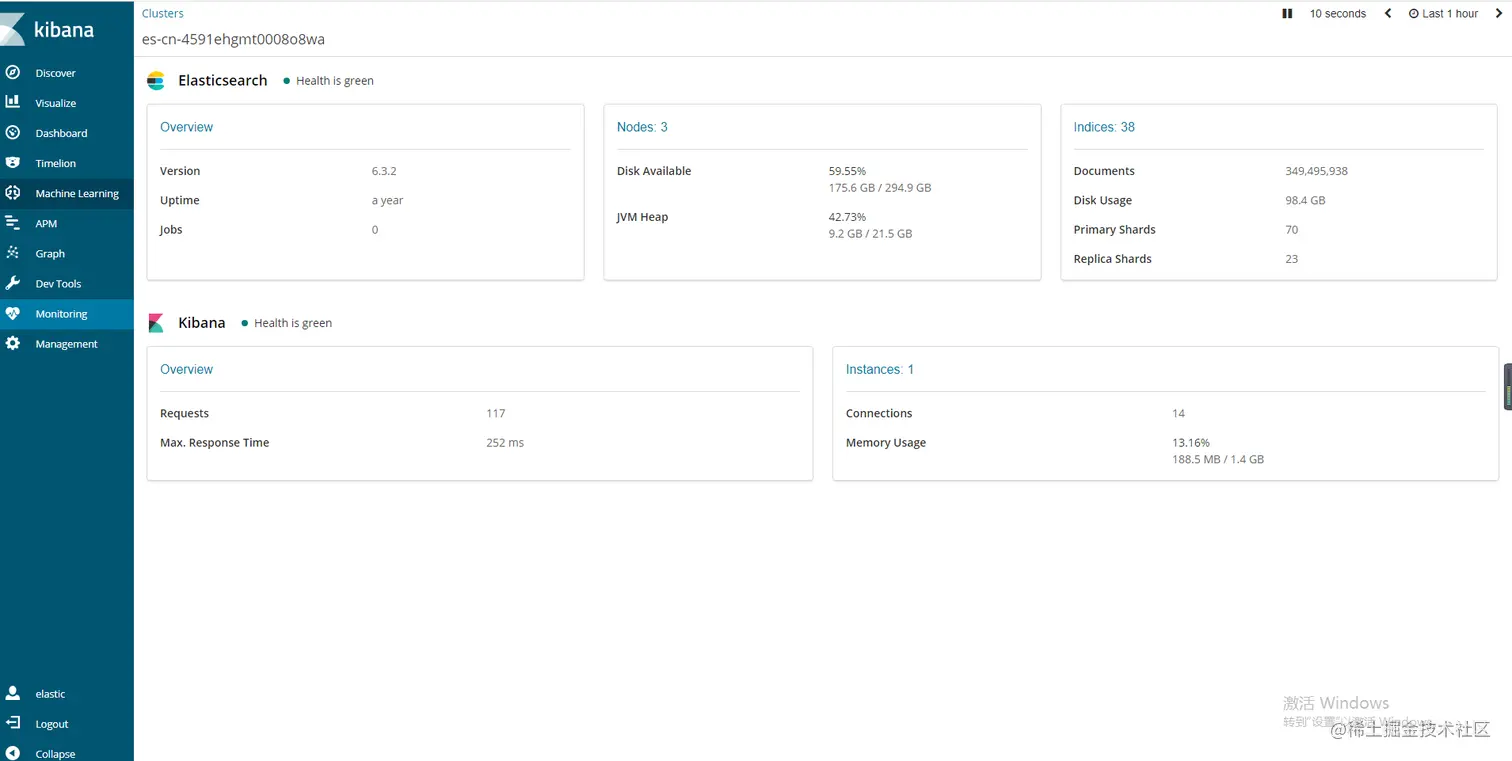
Task: Click the Elasticsearch section heading
Action: (223, 81)
